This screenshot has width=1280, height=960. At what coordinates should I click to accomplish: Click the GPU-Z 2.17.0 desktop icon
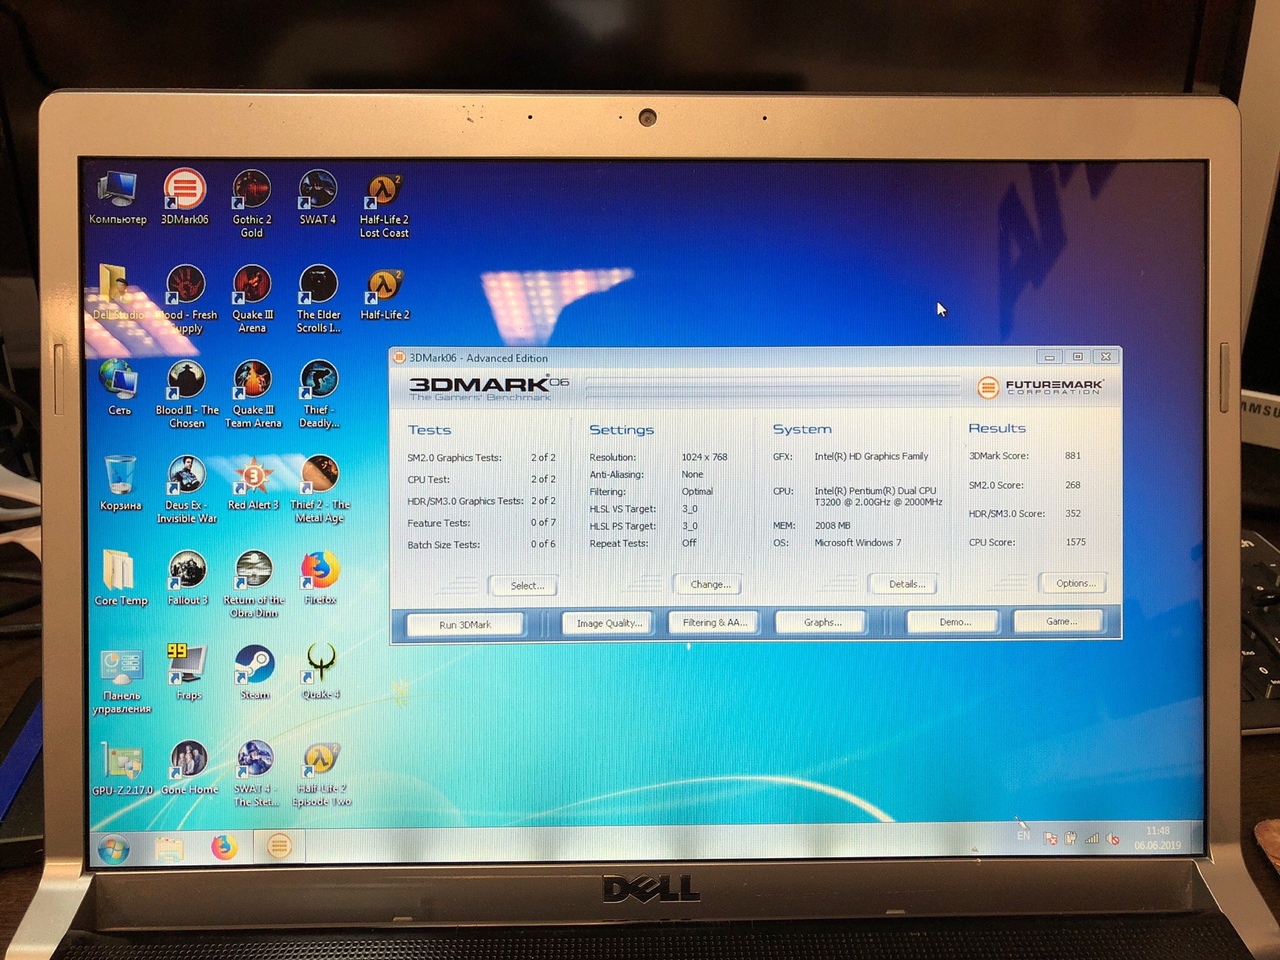[x=122, y=769]
